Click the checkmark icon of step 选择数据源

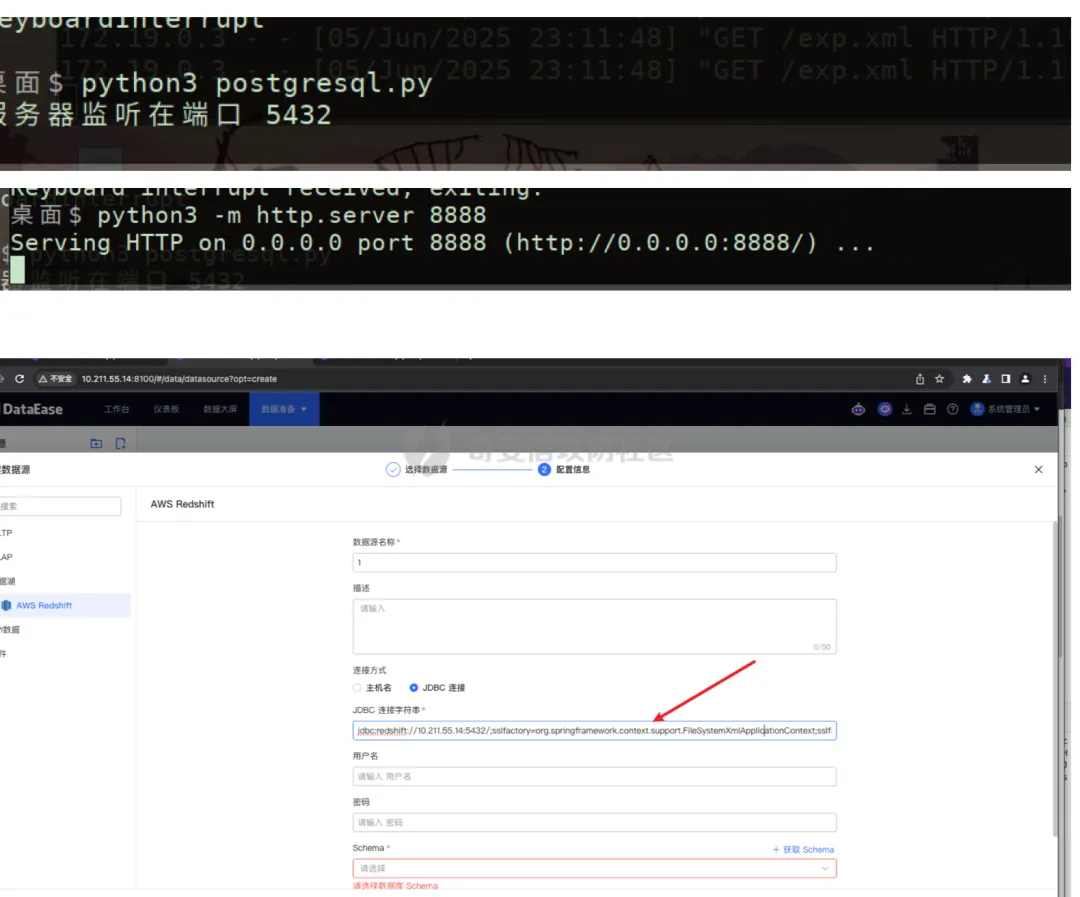[393, 470]
